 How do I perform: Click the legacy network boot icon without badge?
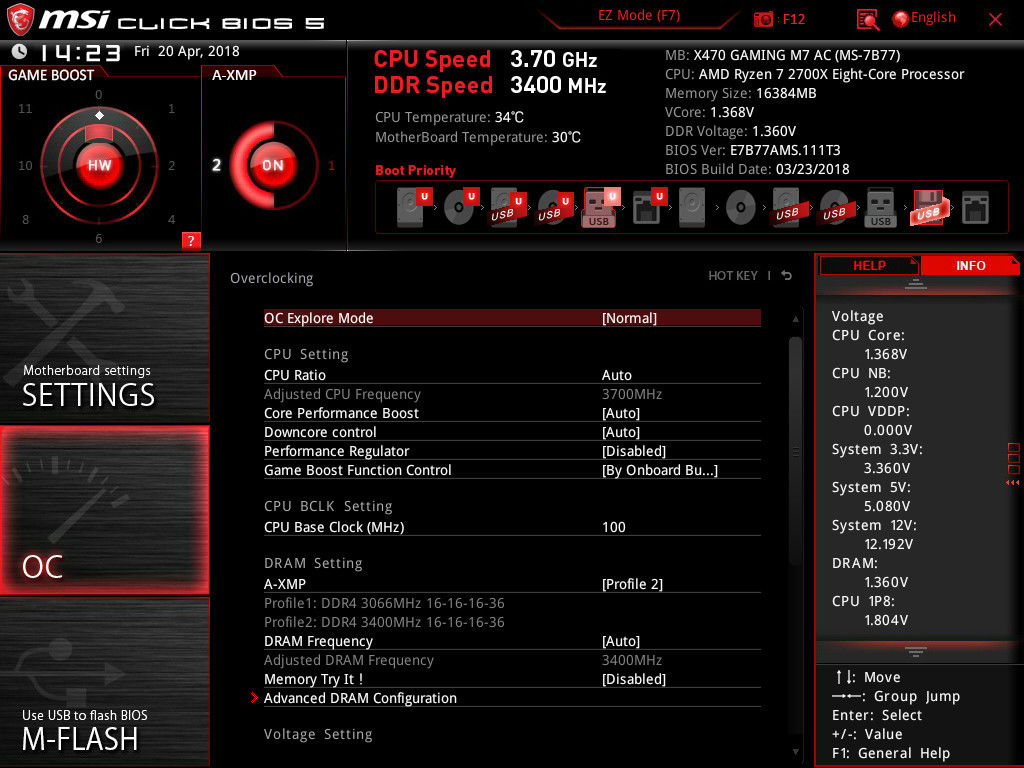pos(975,208)
